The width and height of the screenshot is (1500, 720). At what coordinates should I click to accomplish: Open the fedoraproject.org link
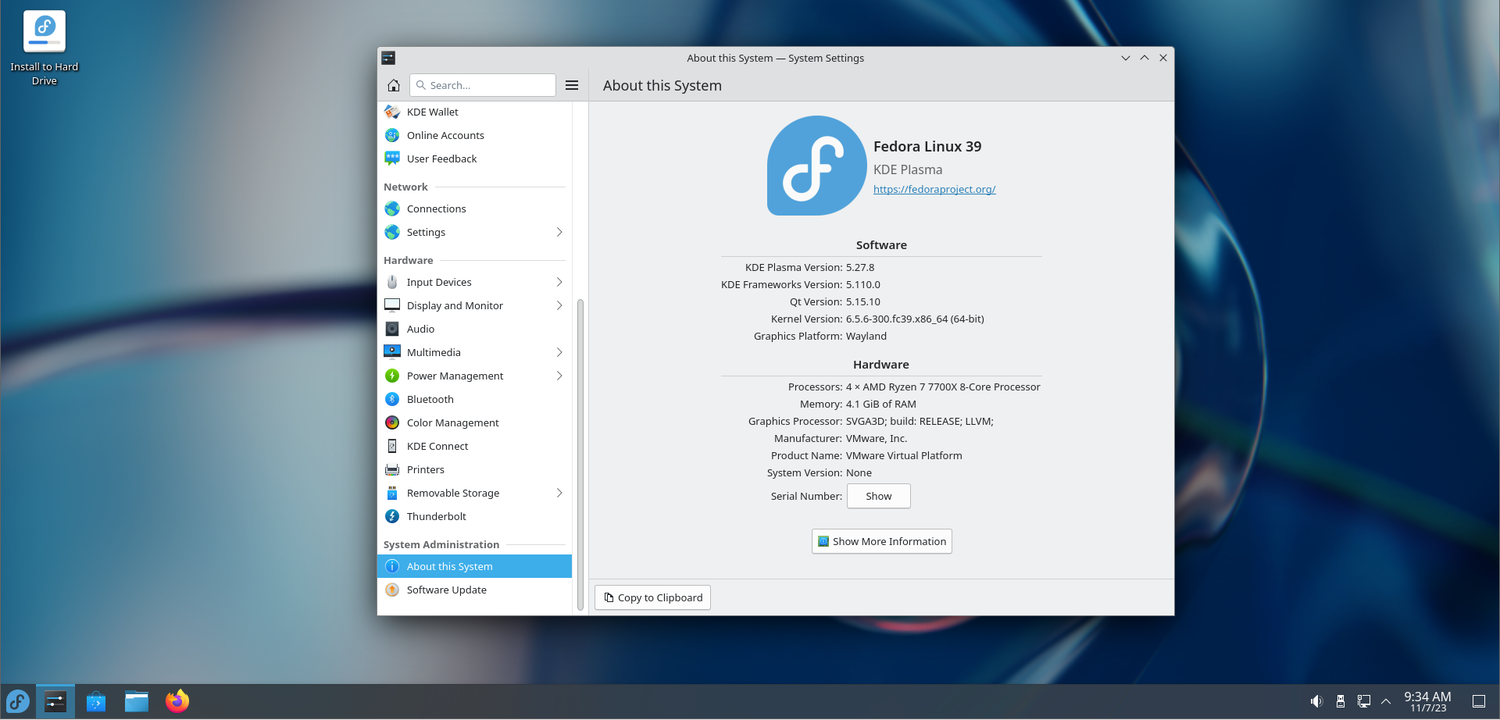click(x=934, y=189)
